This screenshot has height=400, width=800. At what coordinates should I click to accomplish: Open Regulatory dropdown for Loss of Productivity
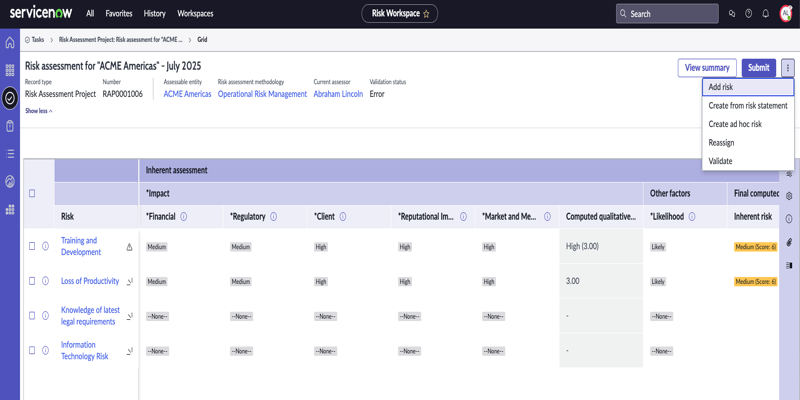coord(240,282)
